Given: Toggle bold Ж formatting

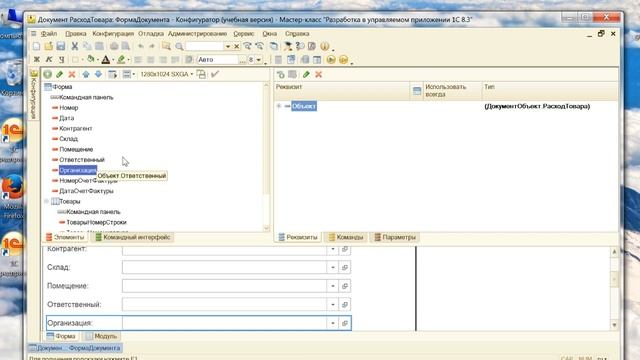Looking at the screenshot, I should tap(37, 60).
